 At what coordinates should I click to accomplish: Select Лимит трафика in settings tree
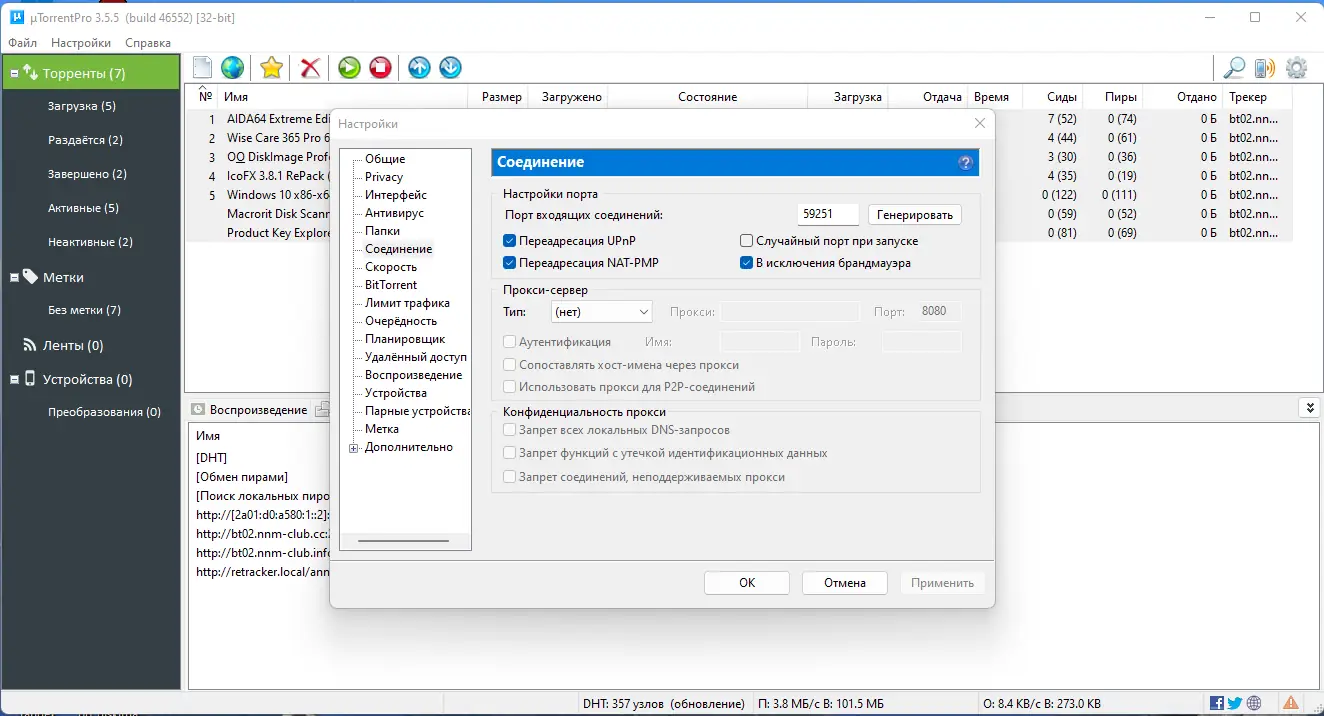point(407,303)
